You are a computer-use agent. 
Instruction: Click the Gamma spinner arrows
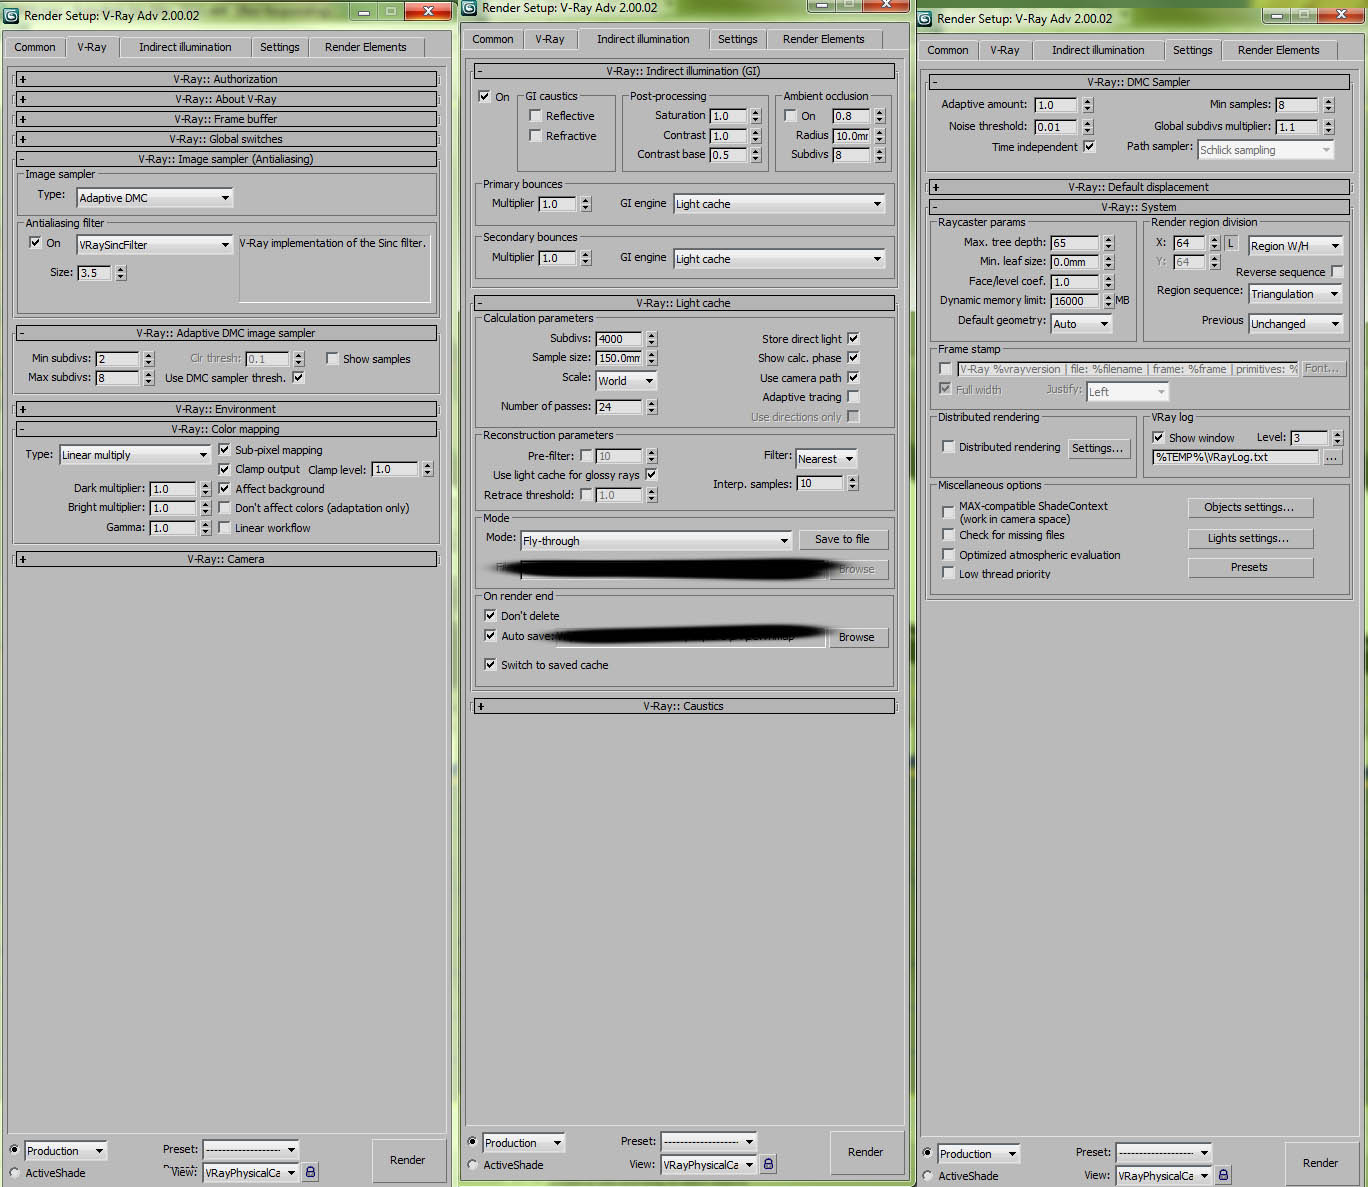(x=206, y=528)
